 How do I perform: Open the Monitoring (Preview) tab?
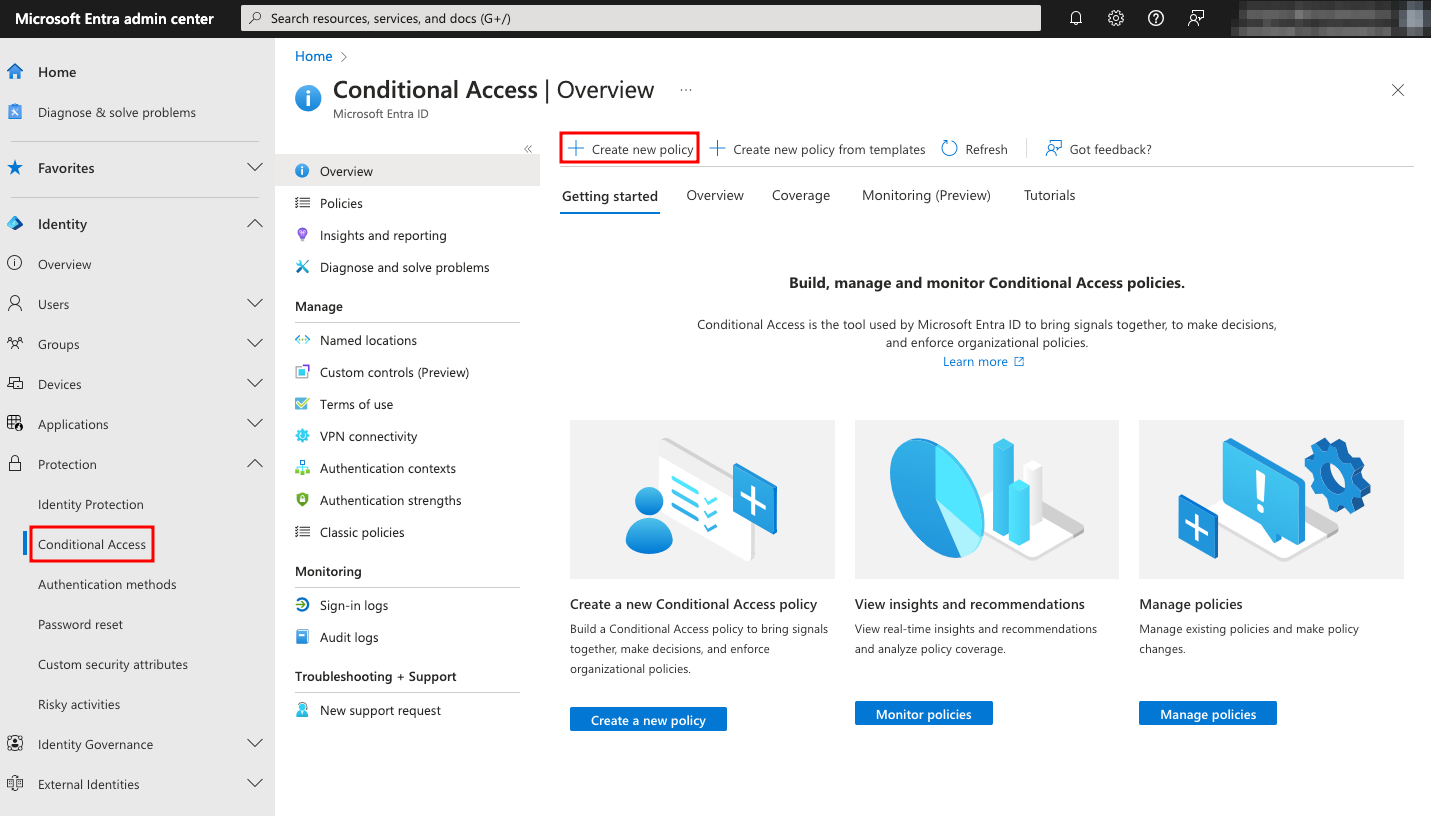(x=926, y=195)
